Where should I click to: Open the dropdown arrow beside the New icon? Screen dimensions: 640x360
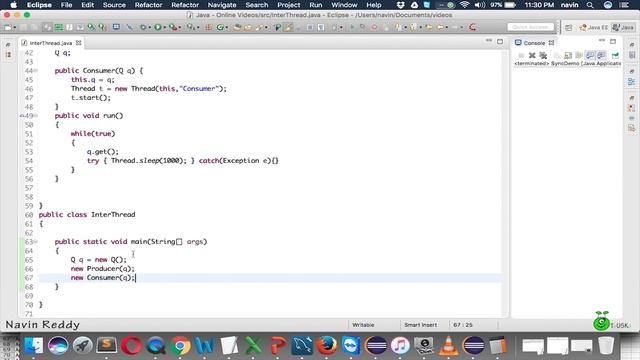(x=15, y=27)
